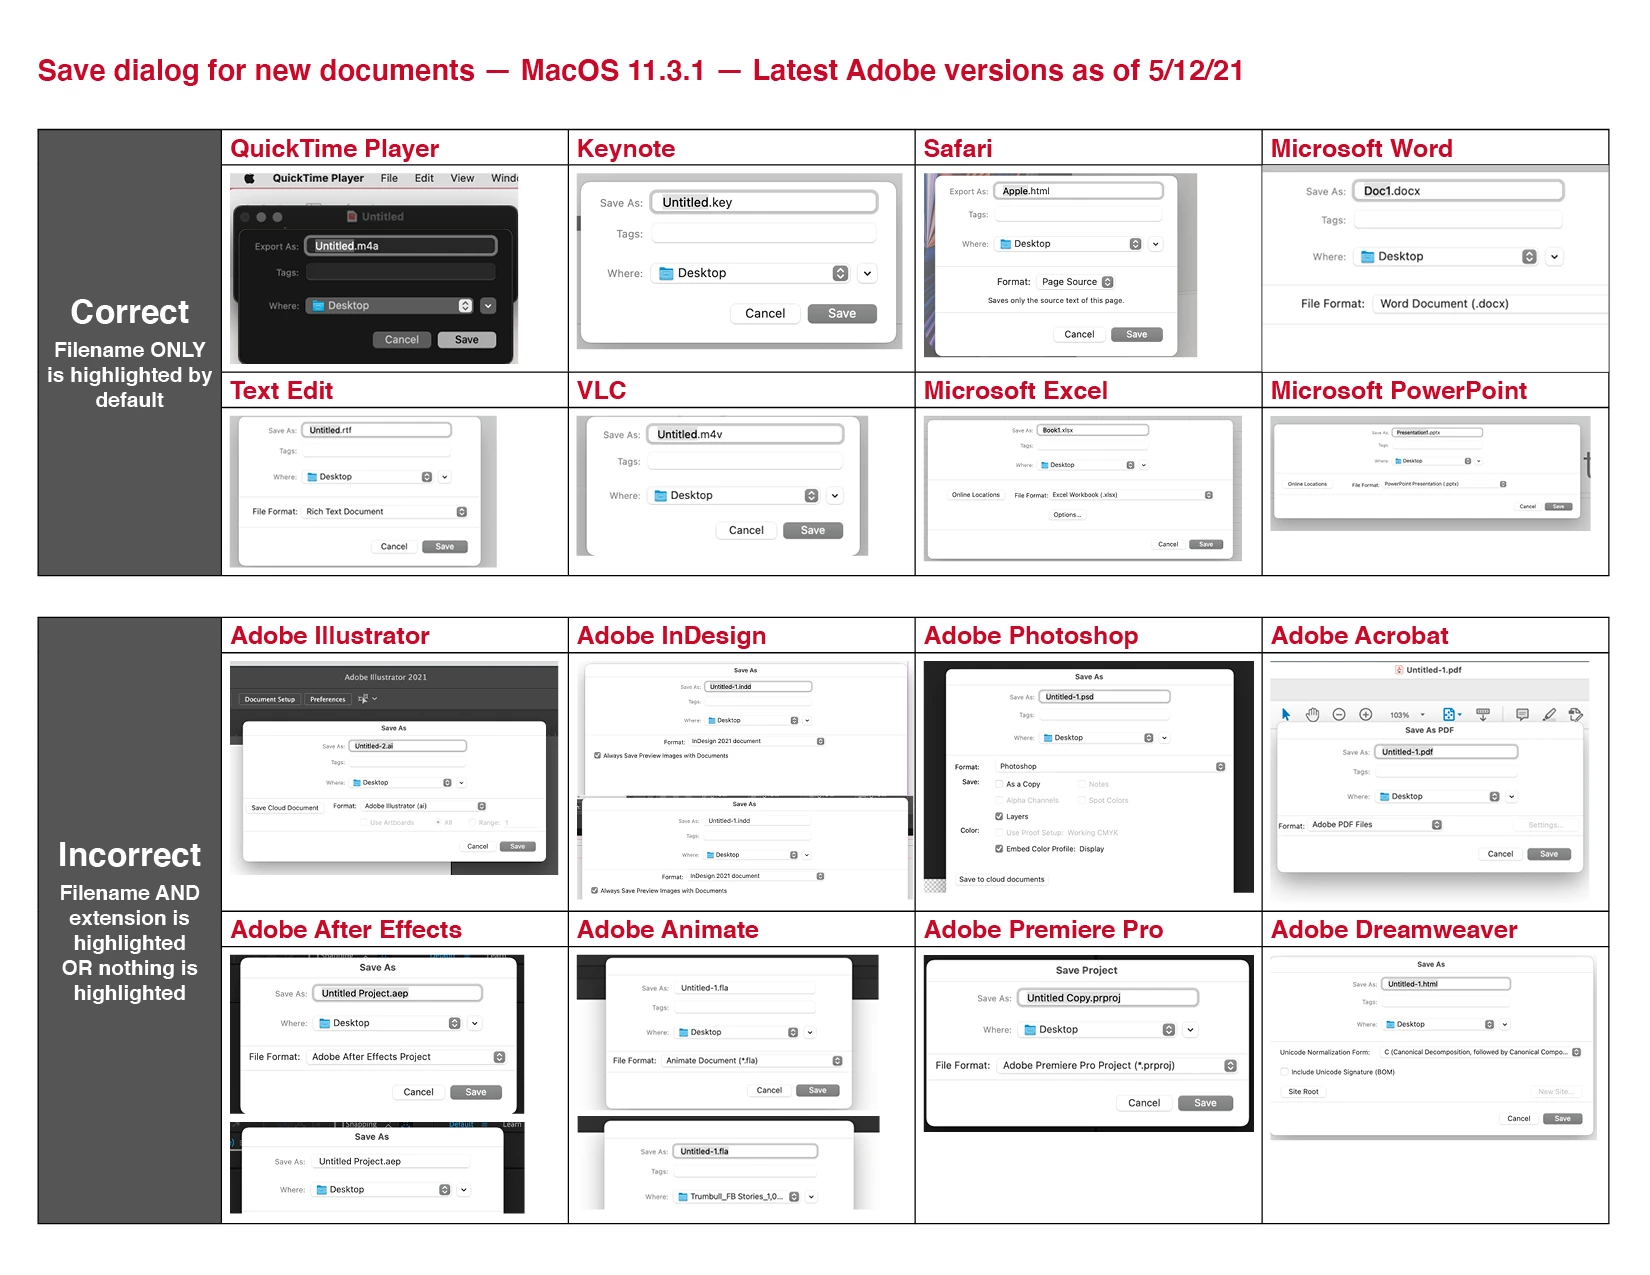Click the Desktop folder icon in Keynote dialog

[666, 273]
